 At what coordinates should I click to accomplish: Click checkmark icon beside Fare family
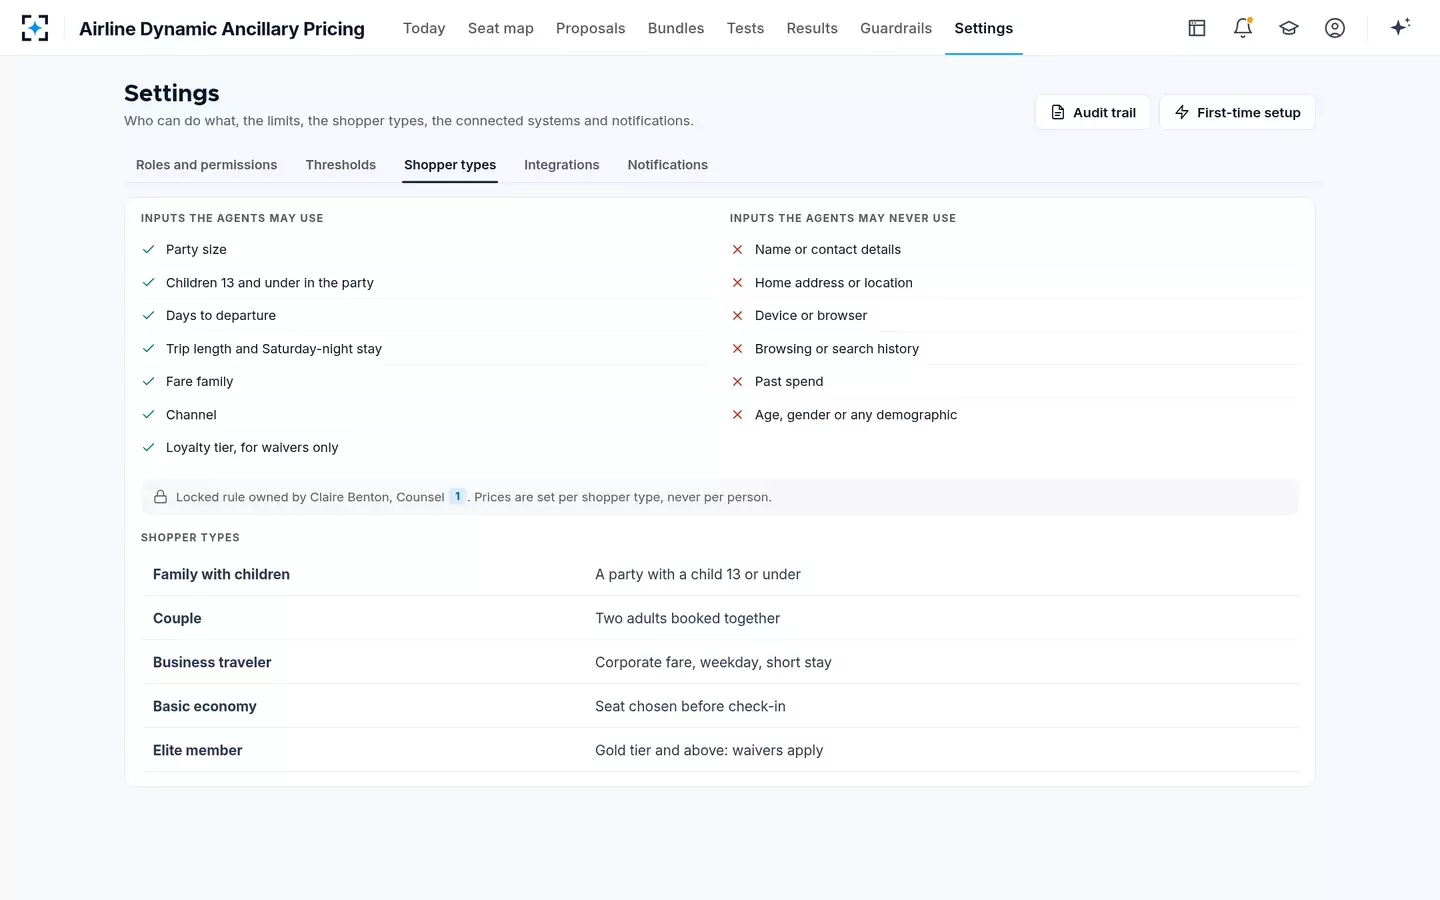[148, 381]
